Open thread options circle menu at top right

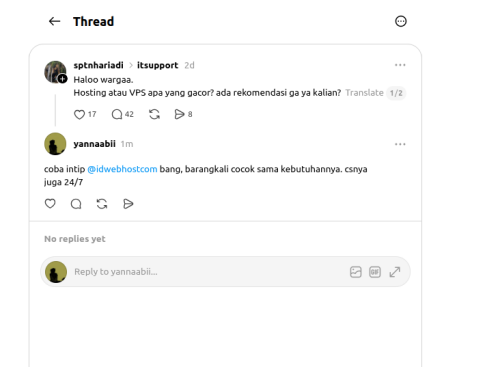[x=401, y=21]
